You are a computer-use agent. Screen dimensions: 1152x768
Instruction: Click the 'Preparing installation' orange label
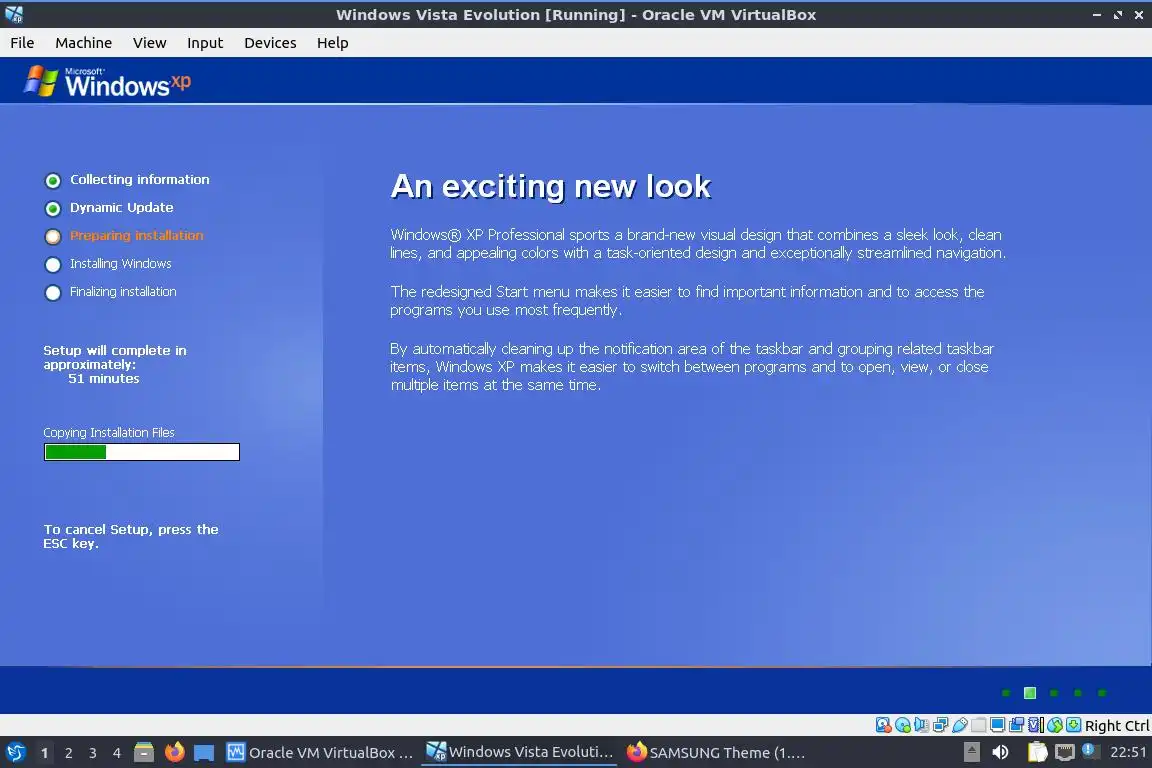tap(137, 235)
